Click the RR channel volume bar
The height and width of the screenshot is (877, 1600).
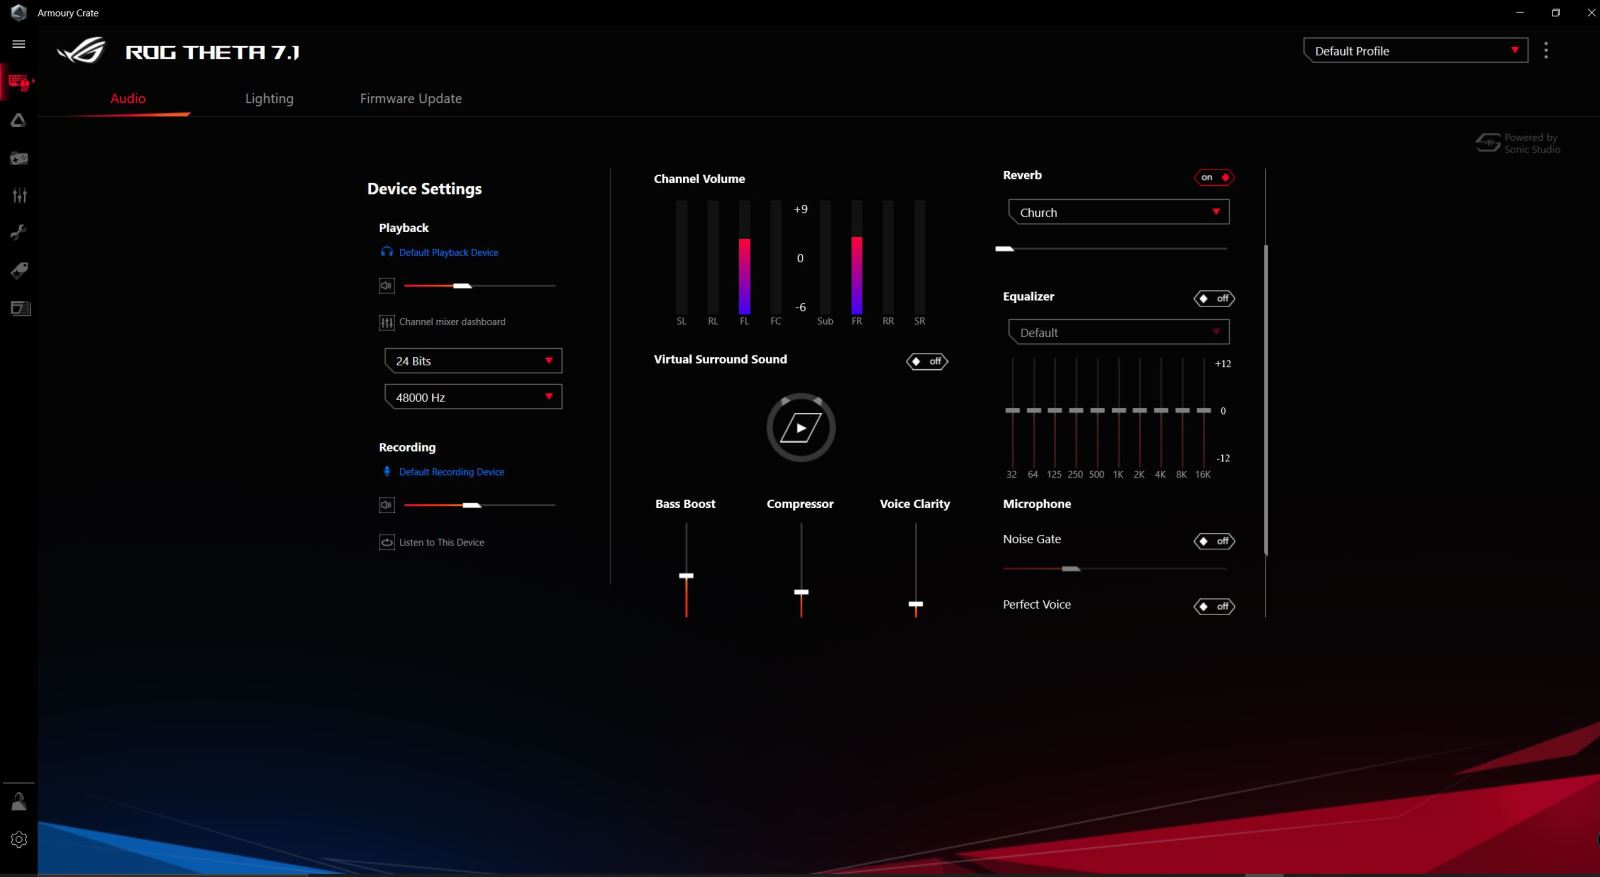coord(888,258)
